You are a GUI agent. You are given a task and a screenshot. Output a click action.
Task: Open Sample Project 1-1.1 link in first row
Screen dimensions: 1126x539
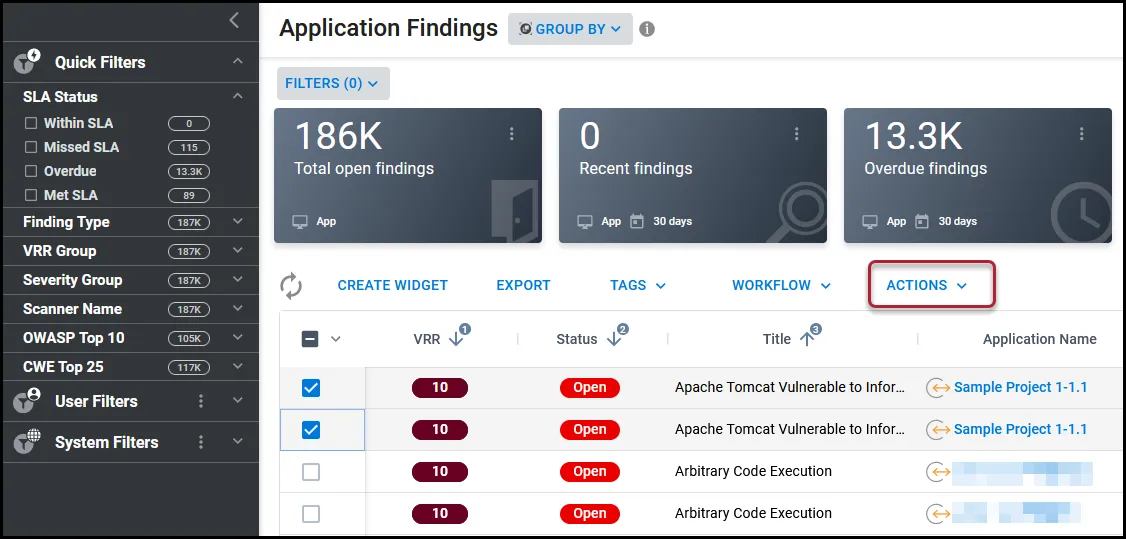point(1020,388)
